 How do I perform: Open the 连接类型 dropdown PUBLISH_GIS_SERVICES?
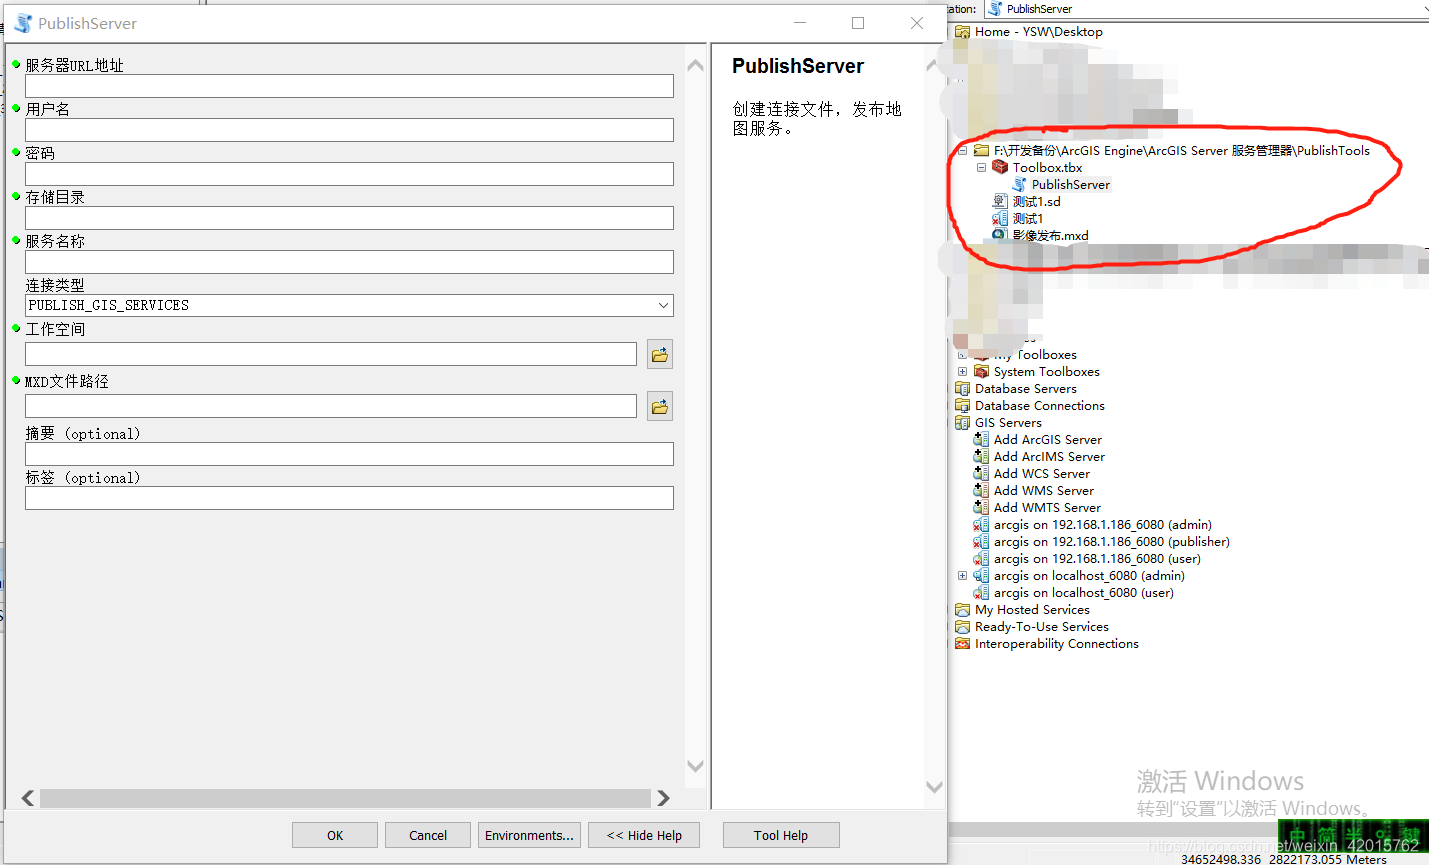click(x=349, y=305)
